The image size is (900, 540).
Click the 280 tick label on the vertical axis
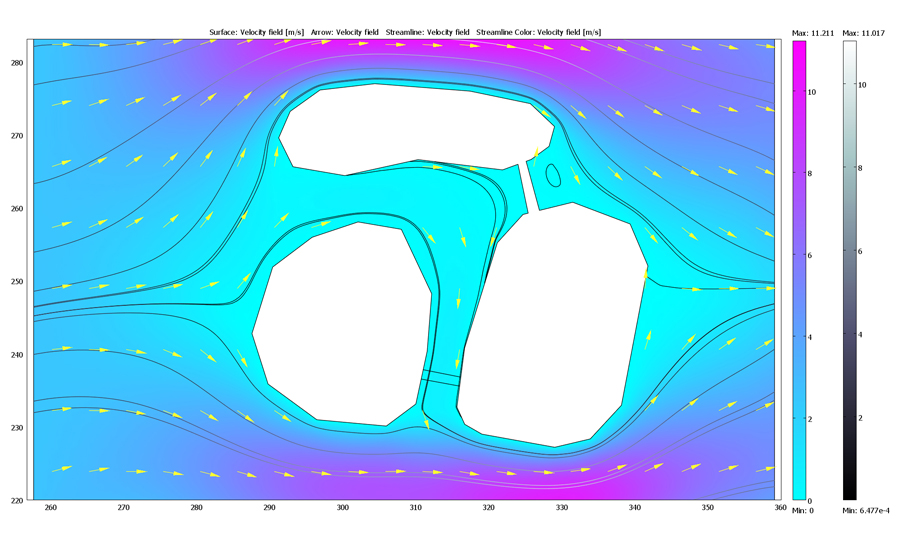[x=17, y=63]
